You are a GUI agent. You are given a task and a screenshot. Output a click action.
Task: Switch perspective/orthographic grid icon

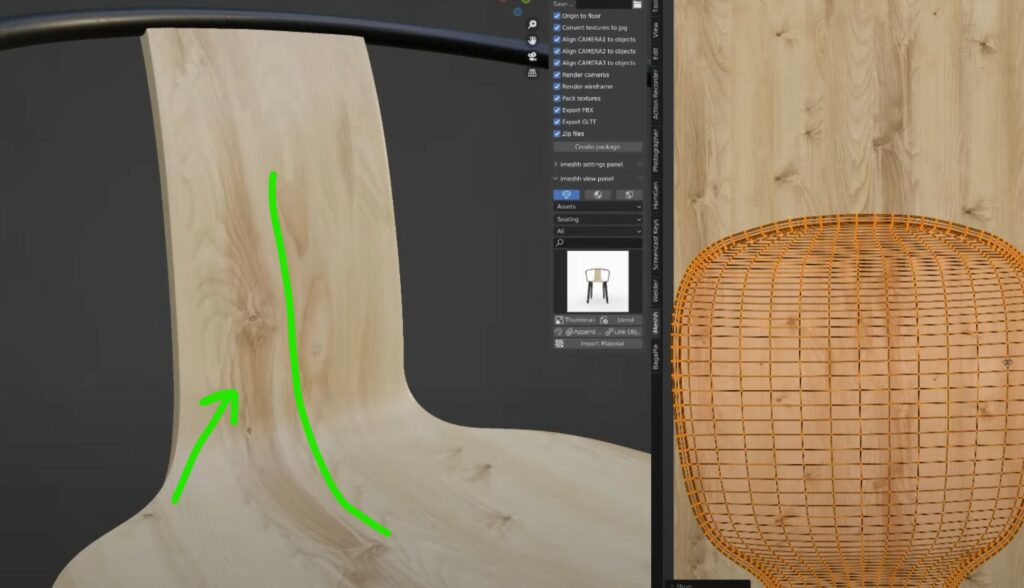point(532,73)
